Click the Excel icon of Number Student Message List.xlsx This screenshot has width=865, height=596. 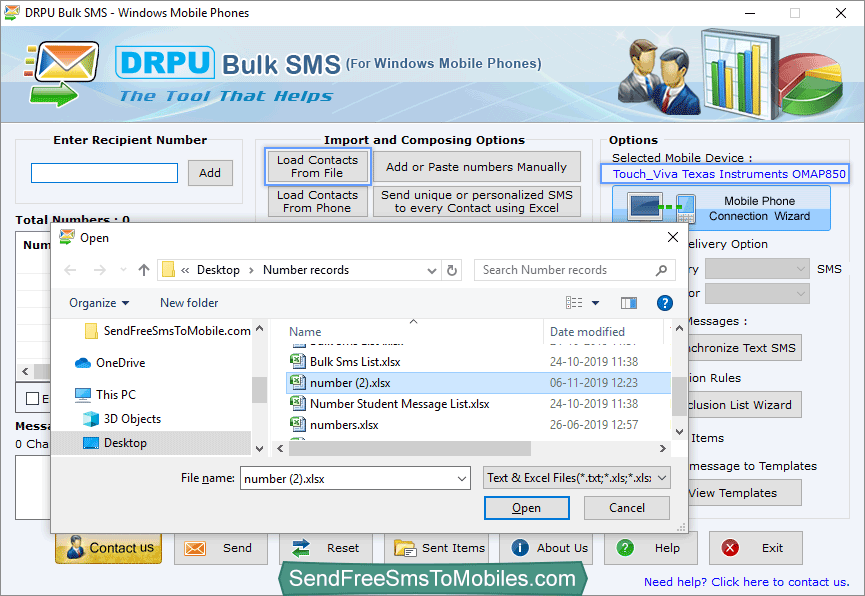(298, 403)
